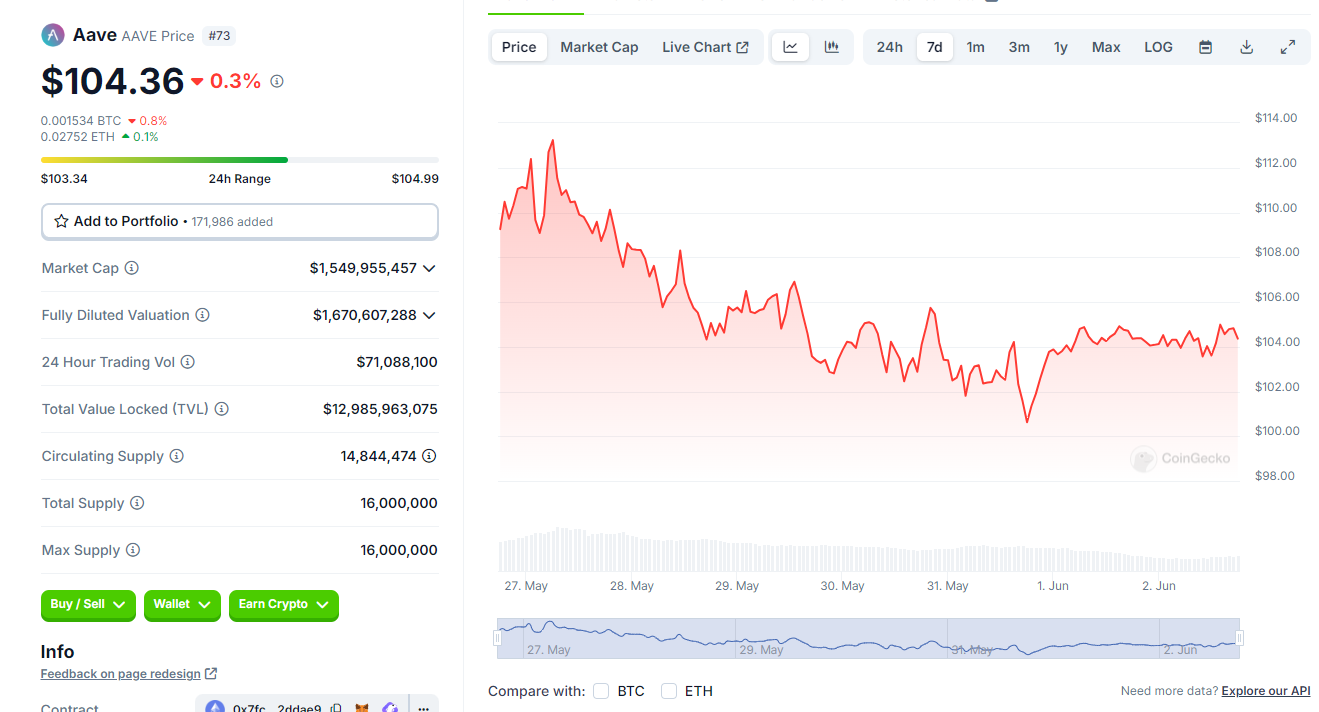This screenshot has width=1319, height=712.
Task: Open the Total Value Locked info icon
Action: coord(222,409)
